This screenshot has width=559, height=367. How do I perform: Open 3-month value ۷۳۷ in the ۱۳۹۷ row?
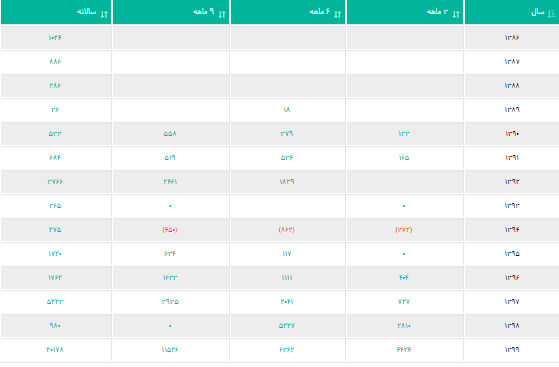(x=404, y=301)
